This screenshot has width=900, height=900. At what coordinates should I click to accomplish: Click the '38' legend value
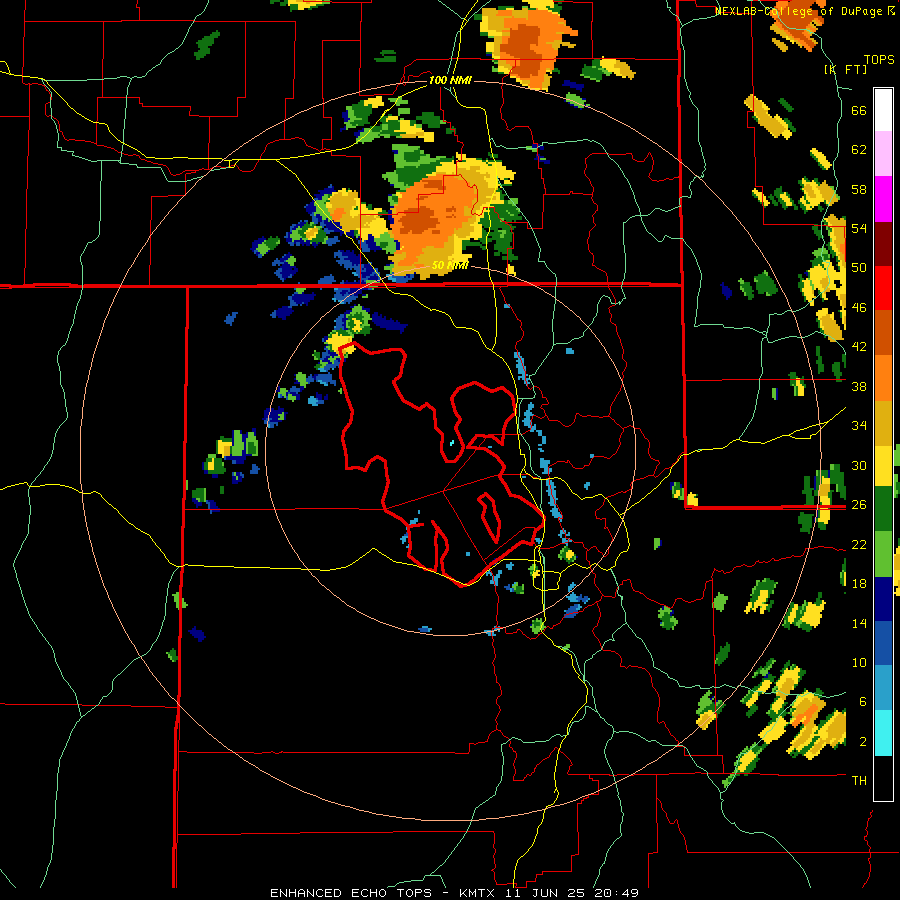click(x=859, y=386)
